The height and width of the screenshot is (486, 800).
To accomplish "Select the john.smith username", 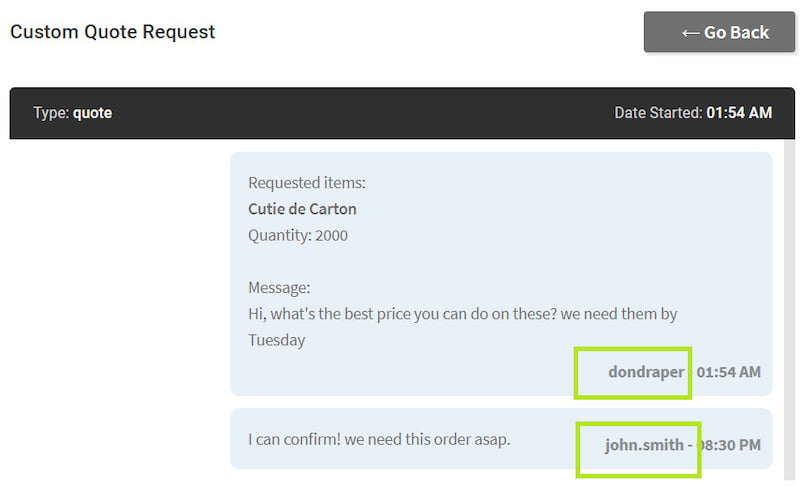I will pyautogui.click(x=644, y=444).
